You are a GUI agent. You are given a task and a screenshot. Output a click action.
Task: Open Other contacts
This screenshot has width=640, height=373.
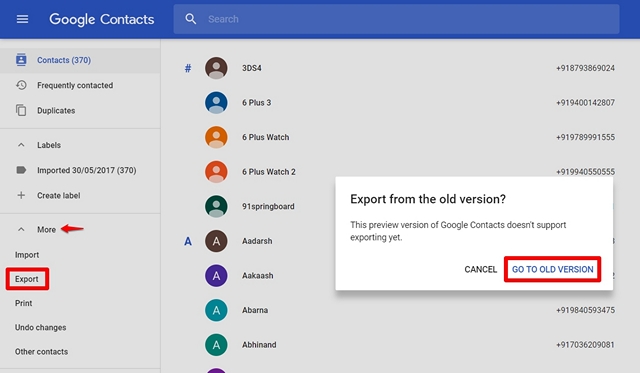(x=41, y=351)
